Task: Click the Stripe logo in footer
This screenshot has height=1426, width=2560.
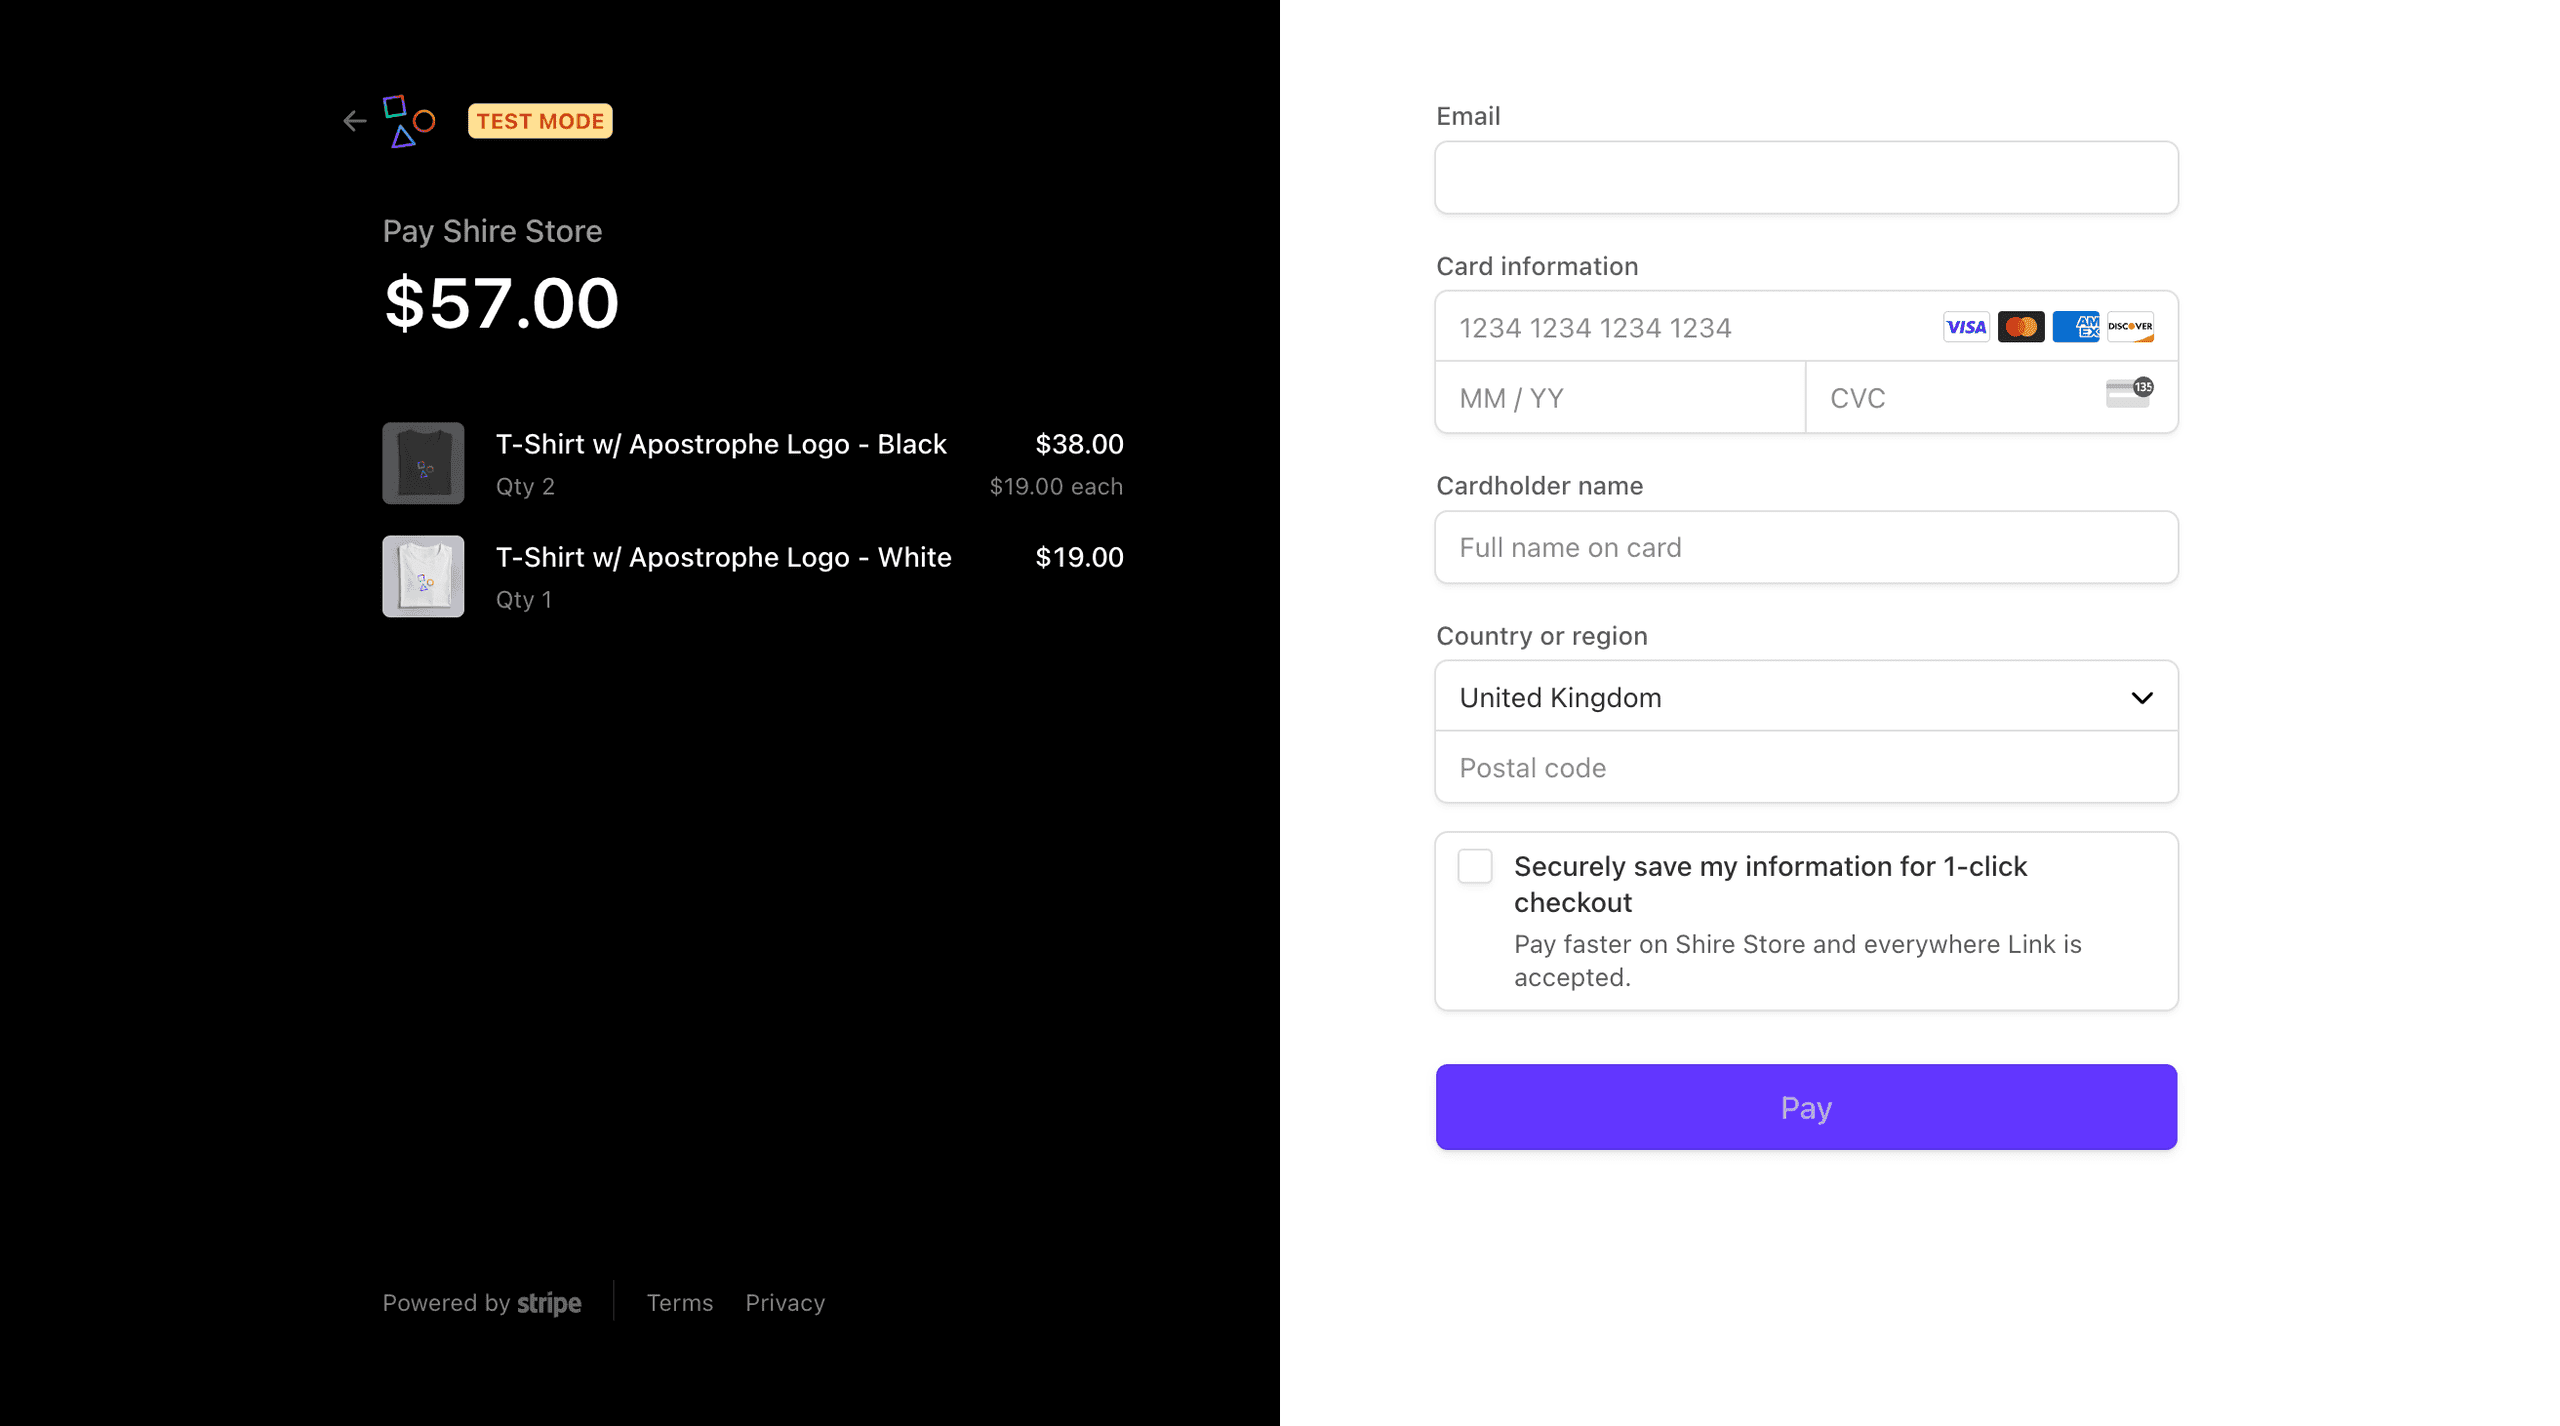Action: click(549, 1303)
